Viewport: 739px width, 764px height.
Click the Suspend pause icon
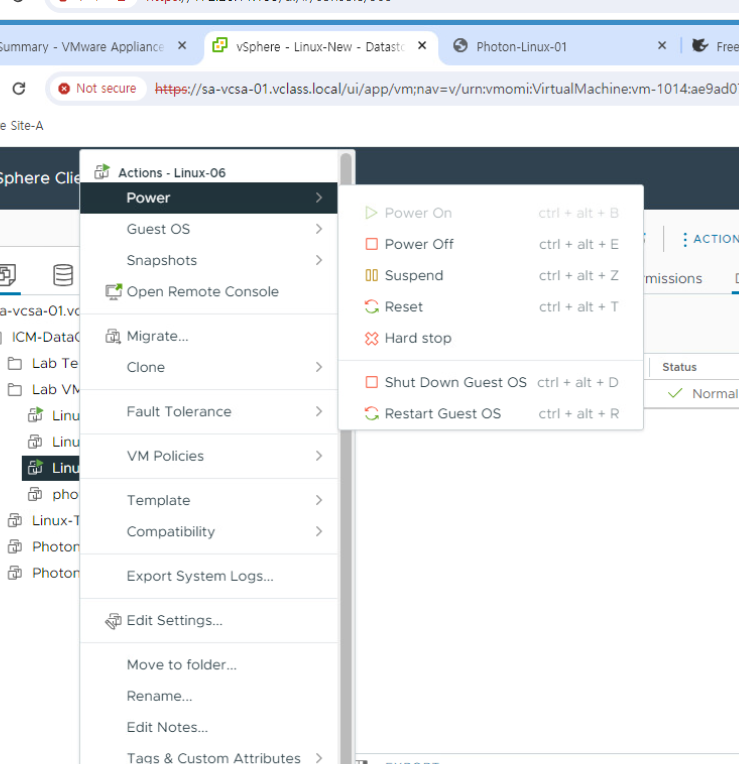pyautogui.click(x=371, y=275)
